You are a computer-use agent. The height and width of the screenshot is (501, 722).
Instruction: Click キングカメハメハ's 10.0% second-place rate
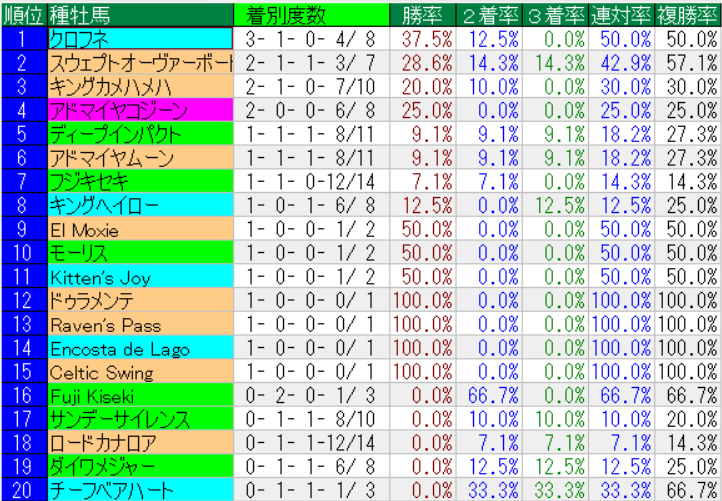[x=489, y=86]
